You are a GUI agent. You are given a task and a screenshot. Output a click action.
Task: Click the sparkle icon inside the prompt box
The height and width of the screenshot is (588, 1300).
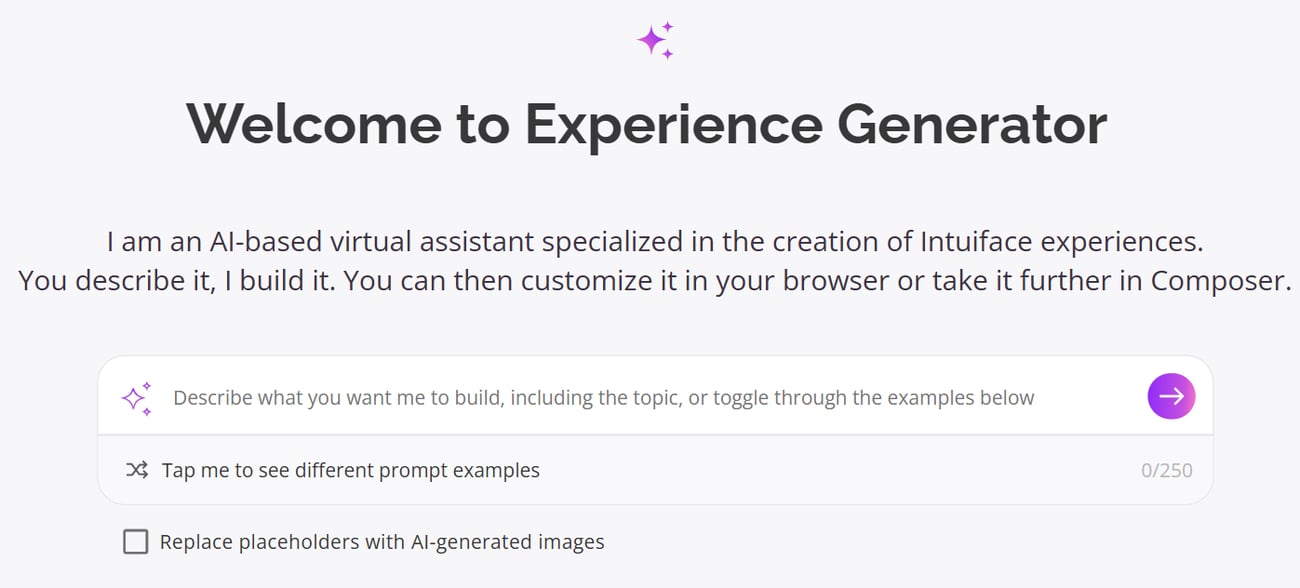point(136,397)
